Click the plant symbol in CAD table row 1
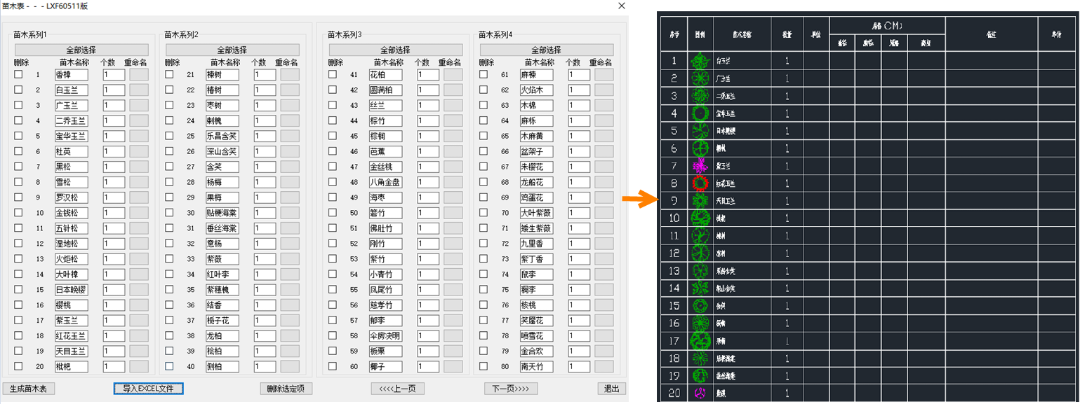 [x=700, y=61]
